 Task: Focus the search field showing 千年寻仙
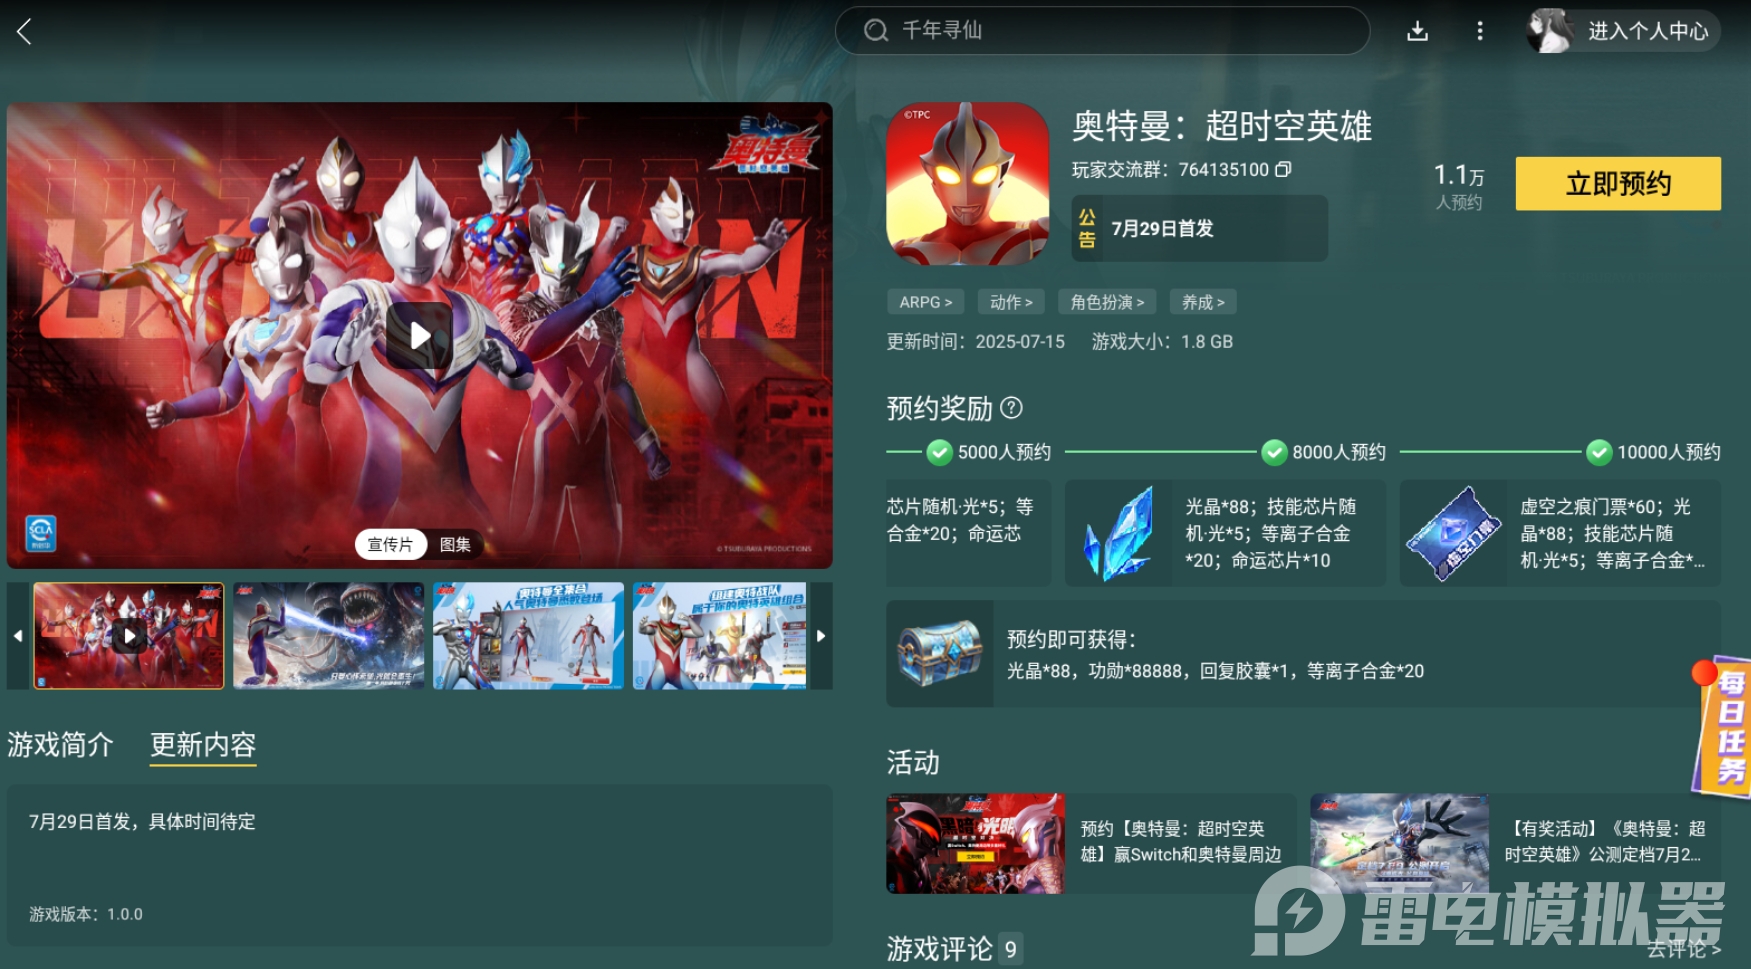click(x=1102, y=31)
